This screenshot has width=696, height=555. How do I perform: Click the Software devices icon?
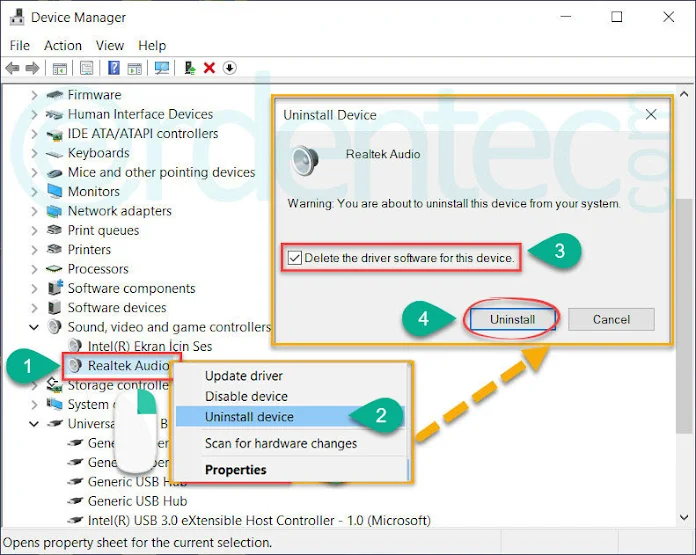[55, 307]
